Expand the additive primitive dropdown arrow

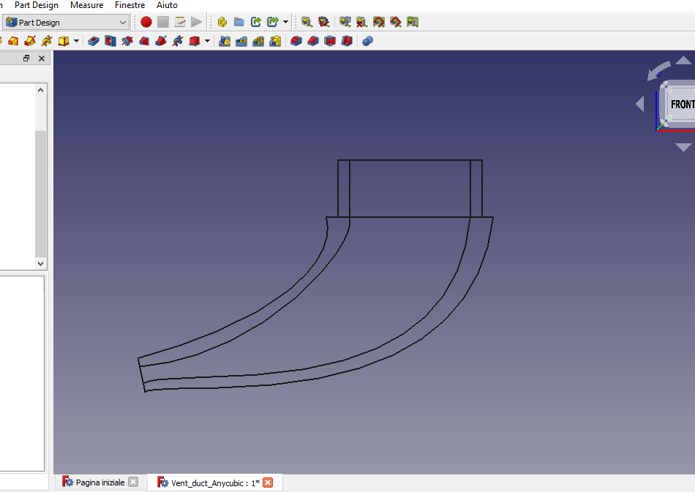[x=77, y=41]
